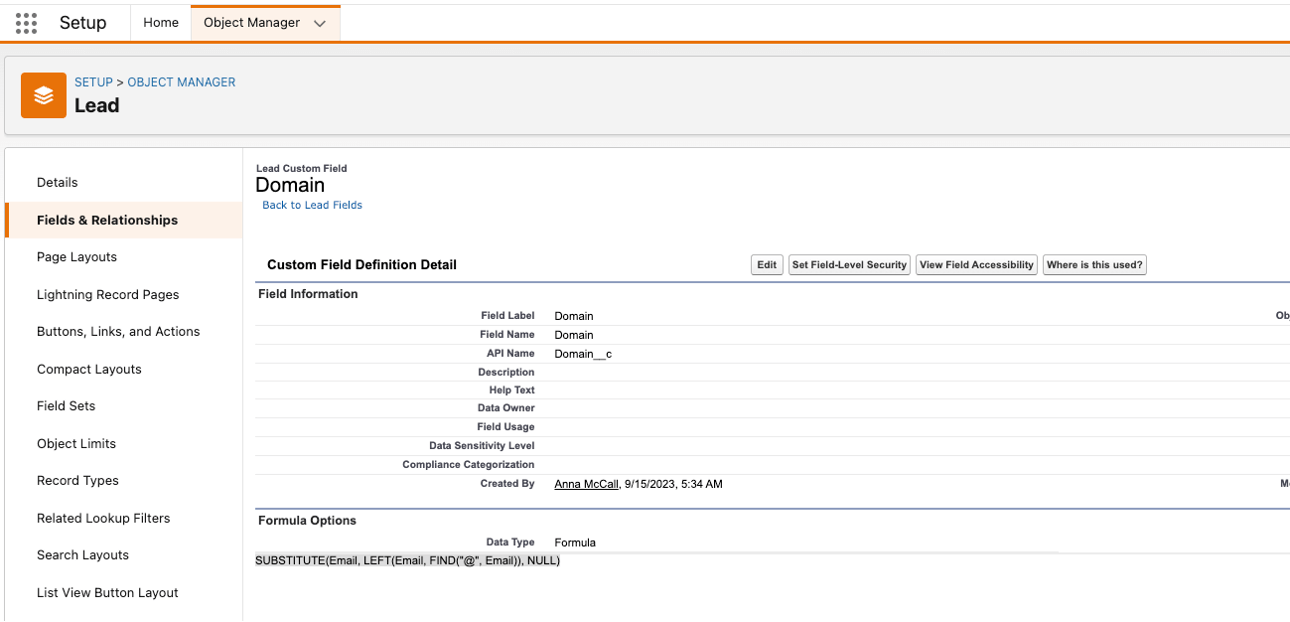Click the Edit button
The image size is (1290, 622).
click(767, 265)
